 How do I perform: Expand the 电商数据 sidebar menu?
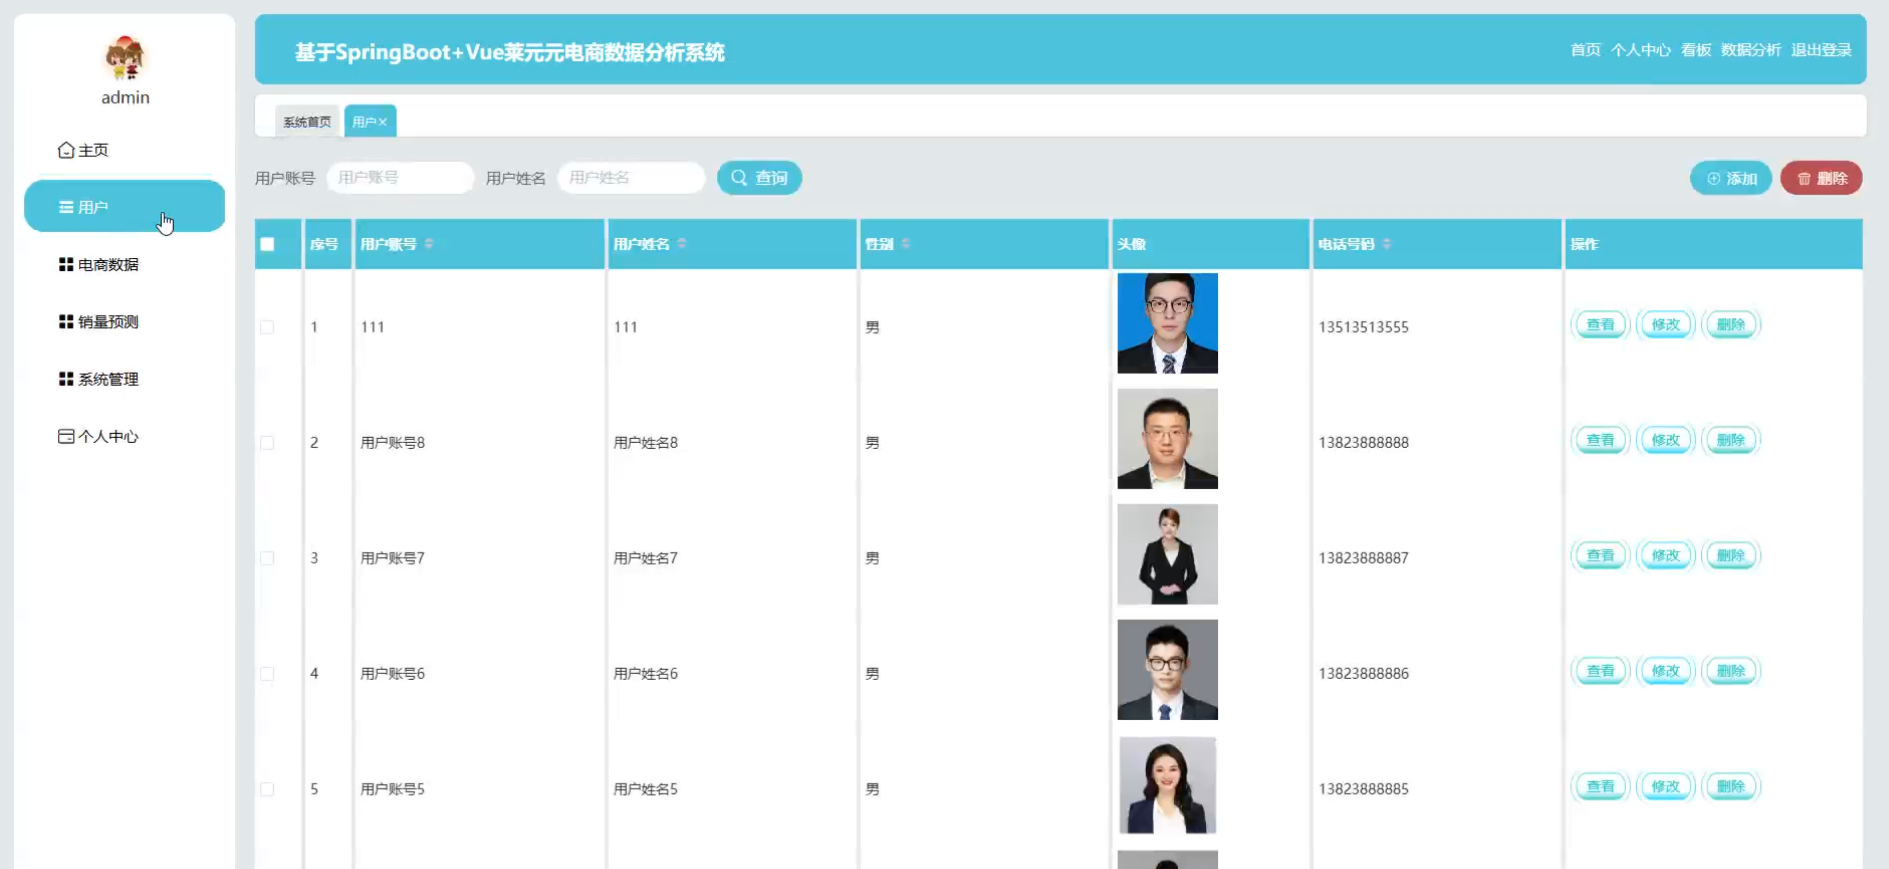pos(99,265)
